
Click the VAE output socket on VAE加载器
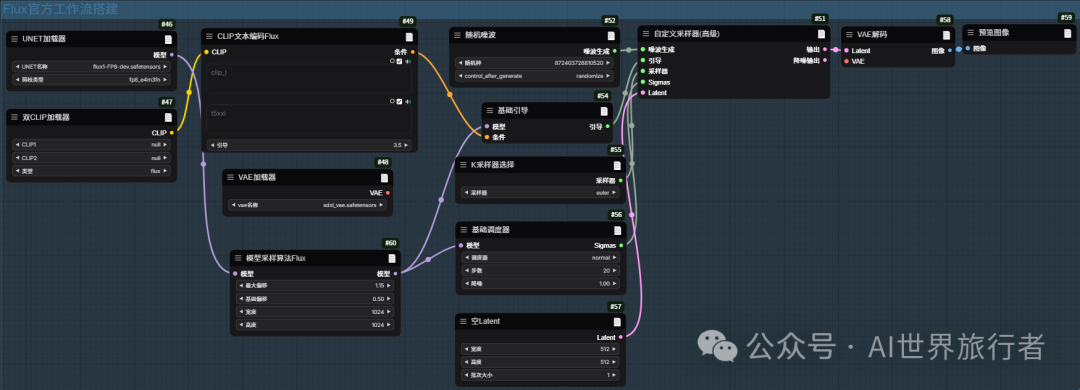(388, 193)
